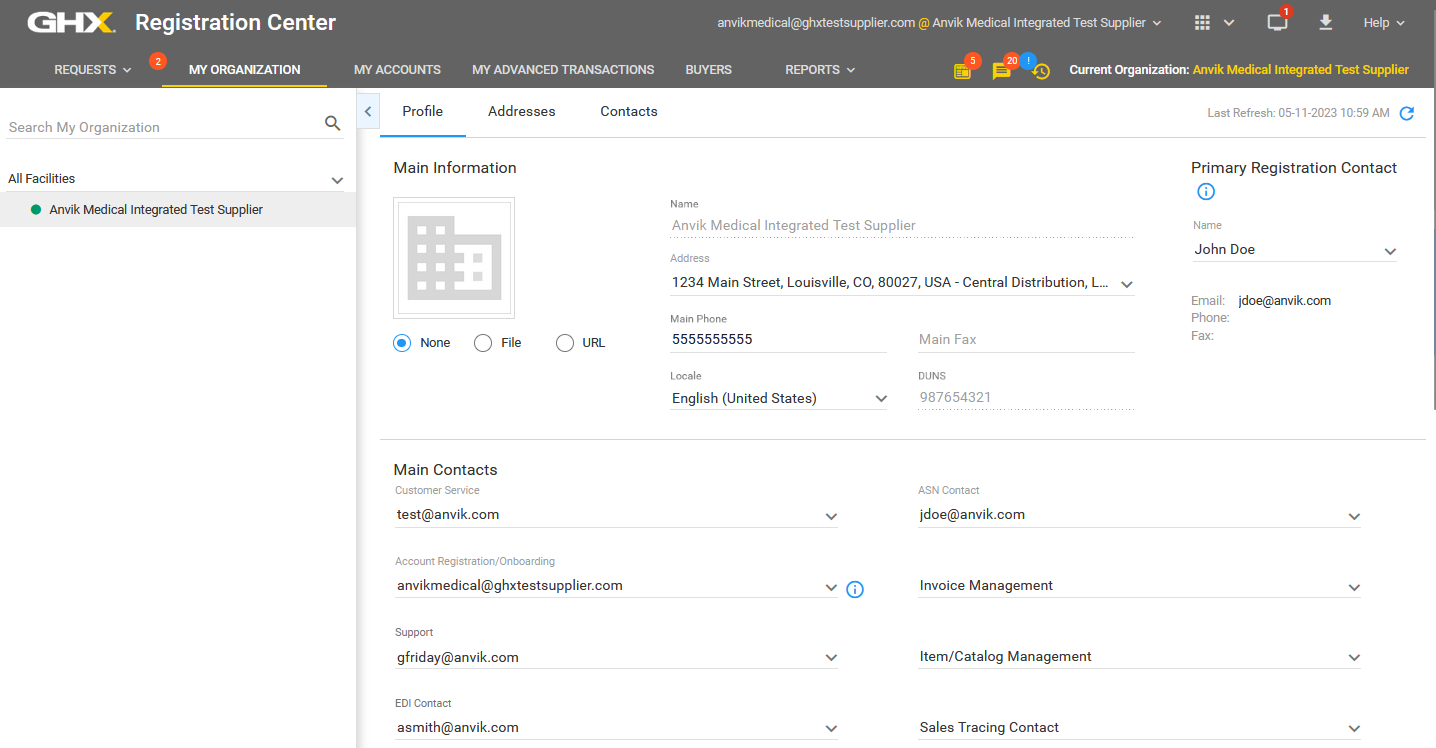Open the user account dropdown in header
Viewport: 1436px width, 748px height.
click(x=940, y=22)
